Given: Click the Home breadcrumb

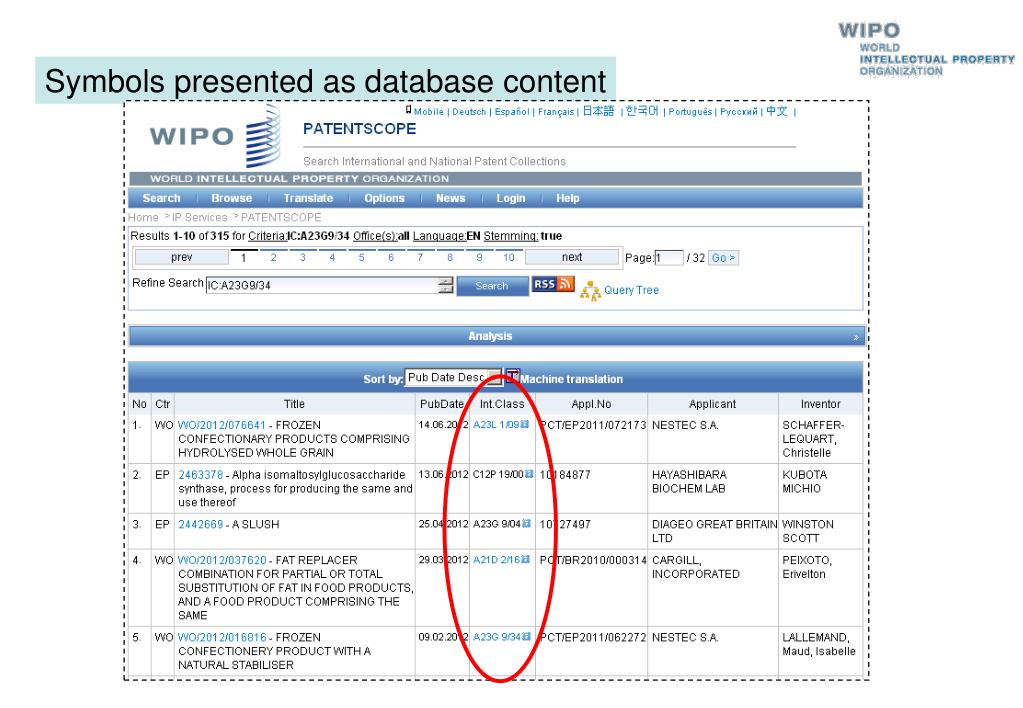Looking at the screenshot, I should pos(143,217).
